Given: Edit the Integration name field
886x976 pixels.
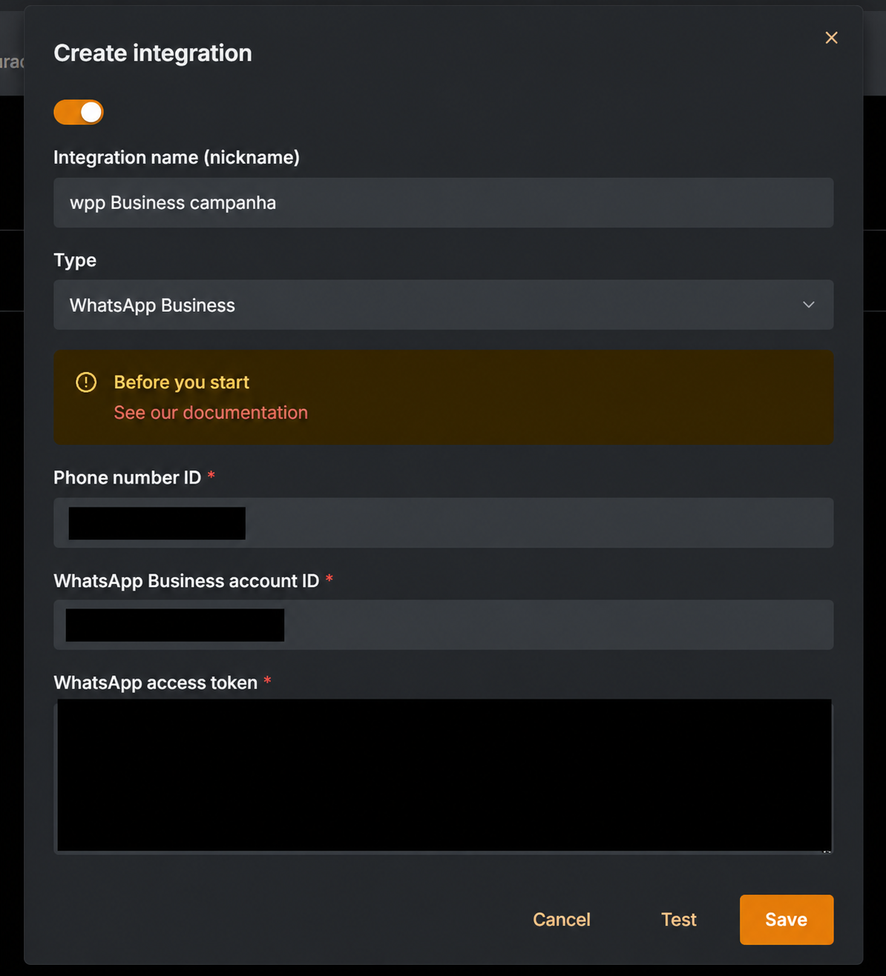Looking at the screenshot, I should pos(443,203).
